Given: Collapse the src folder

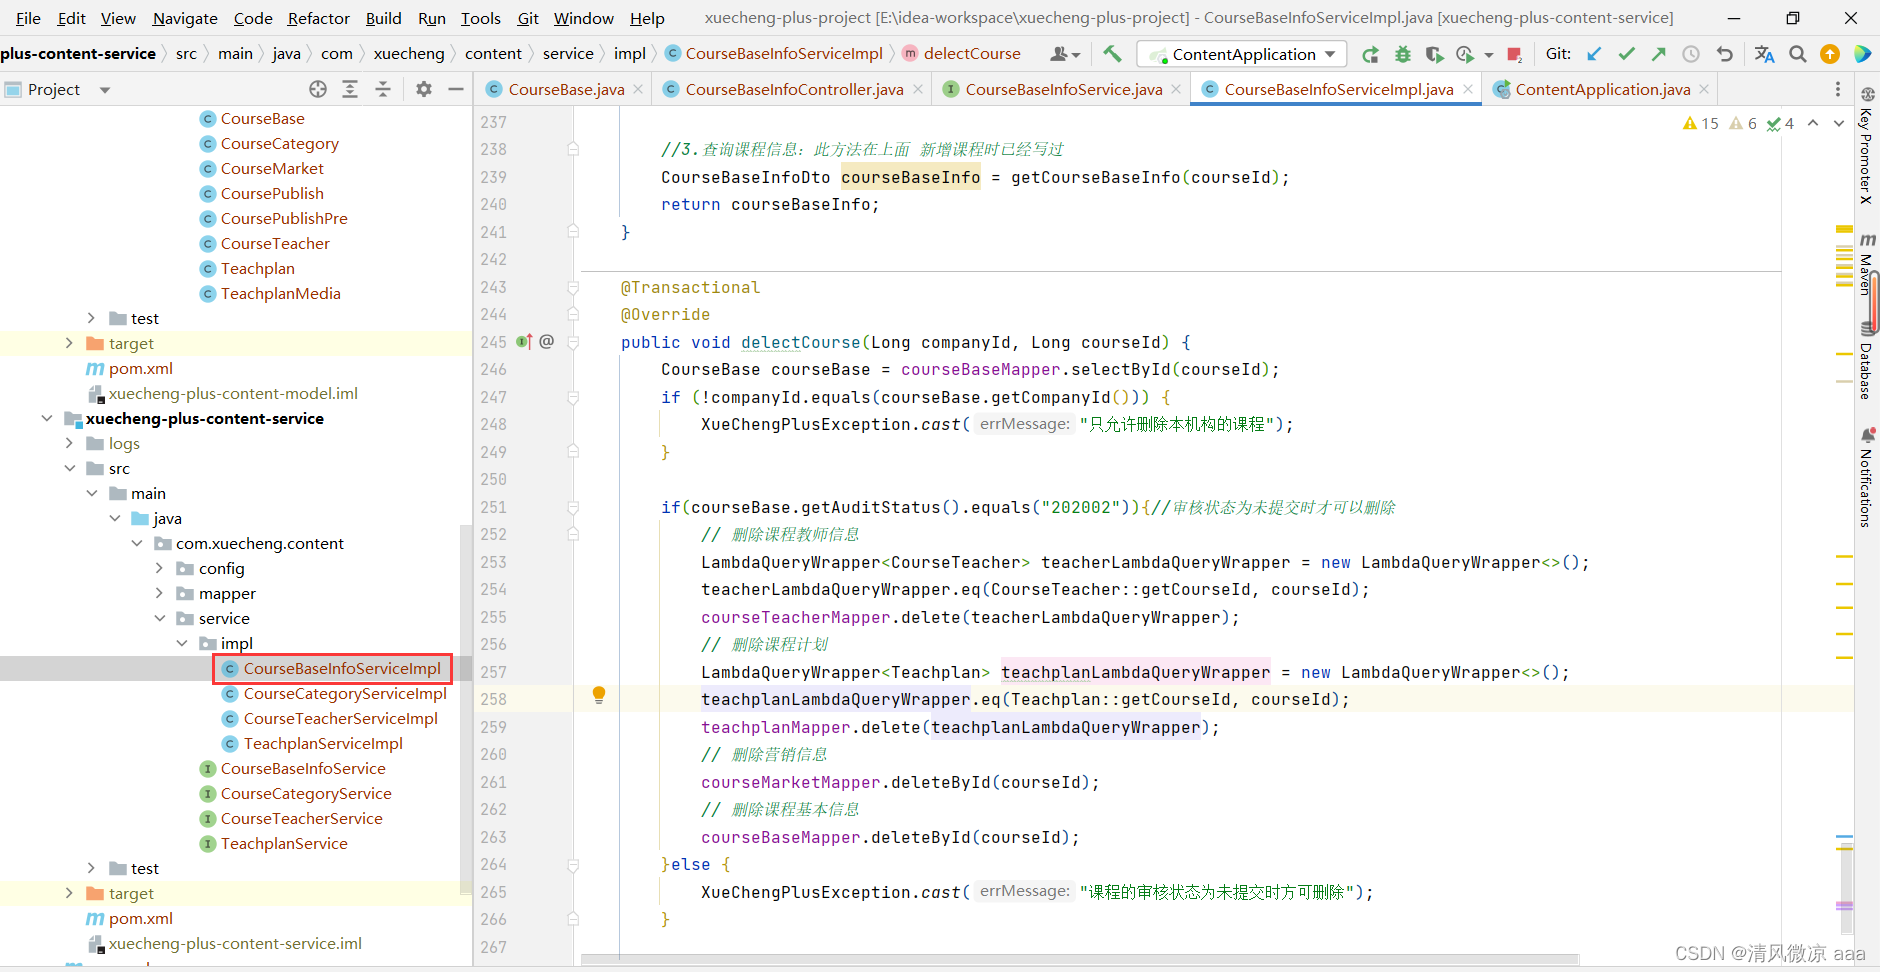Looking at the screenshot, I should point(69,468).
